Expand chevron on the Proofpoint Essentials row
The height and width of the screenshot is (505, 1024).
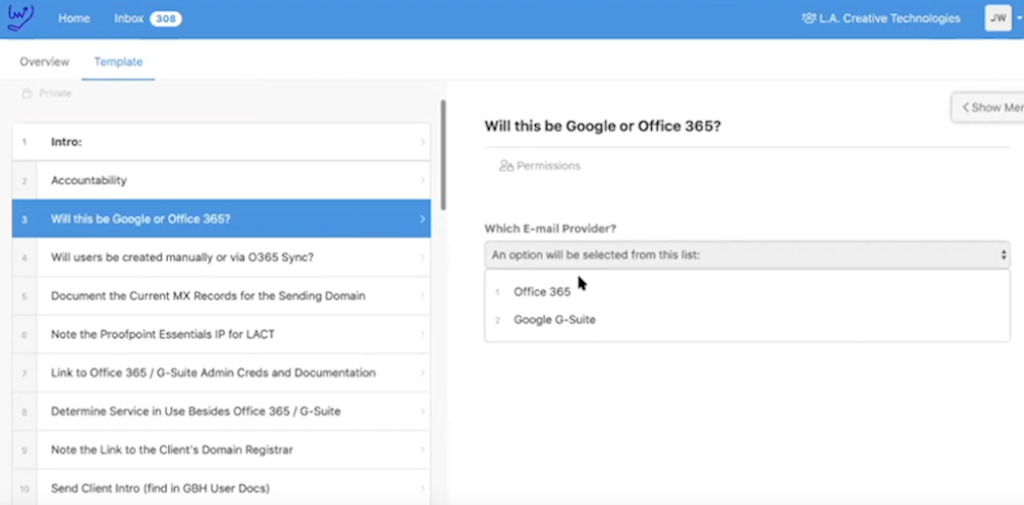click(x=423, y=334)
